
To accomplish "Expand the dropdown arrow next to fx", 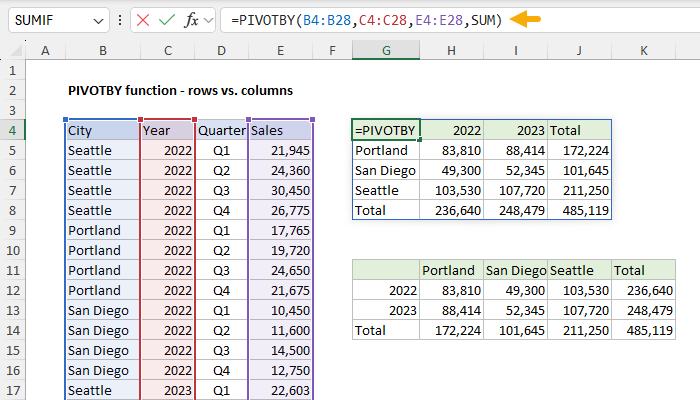I will coord(208,20).
